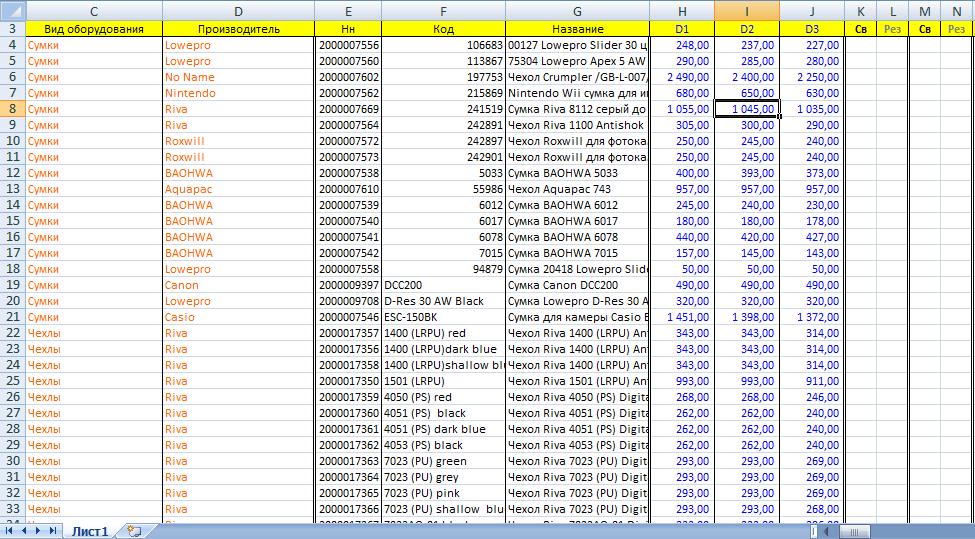Select Нн cell 2000007556

[348, 45]
